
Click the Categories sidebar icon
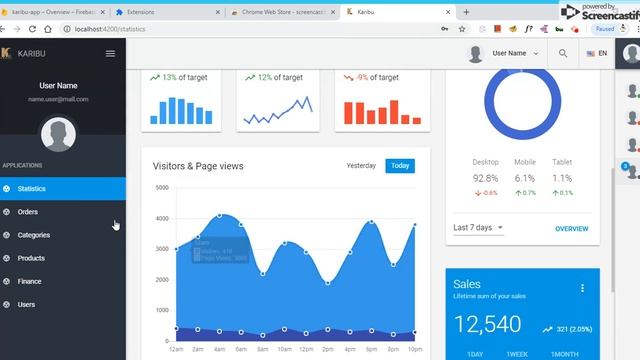pyautogui.click(x=7, y=235)
